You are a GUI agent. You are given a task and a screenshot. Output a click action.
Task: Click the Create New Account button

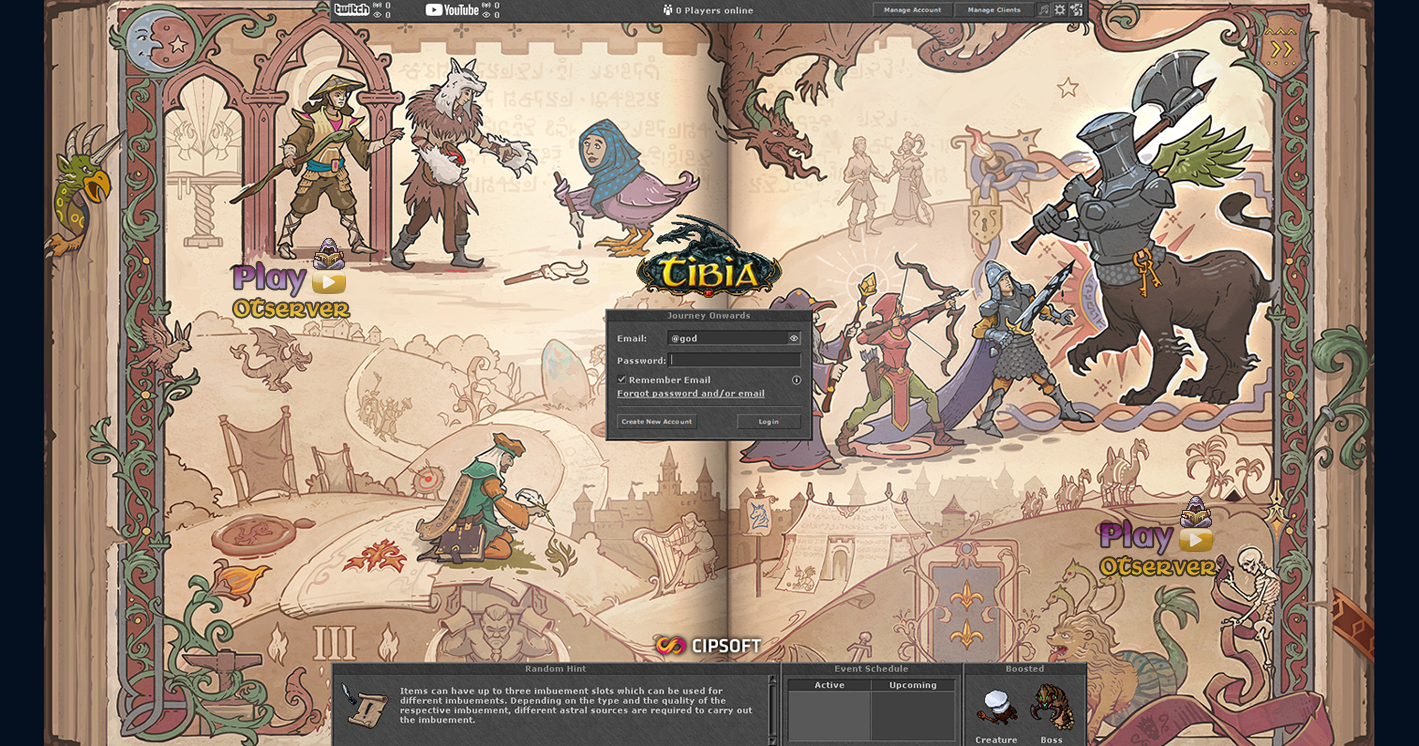point(656,422)
